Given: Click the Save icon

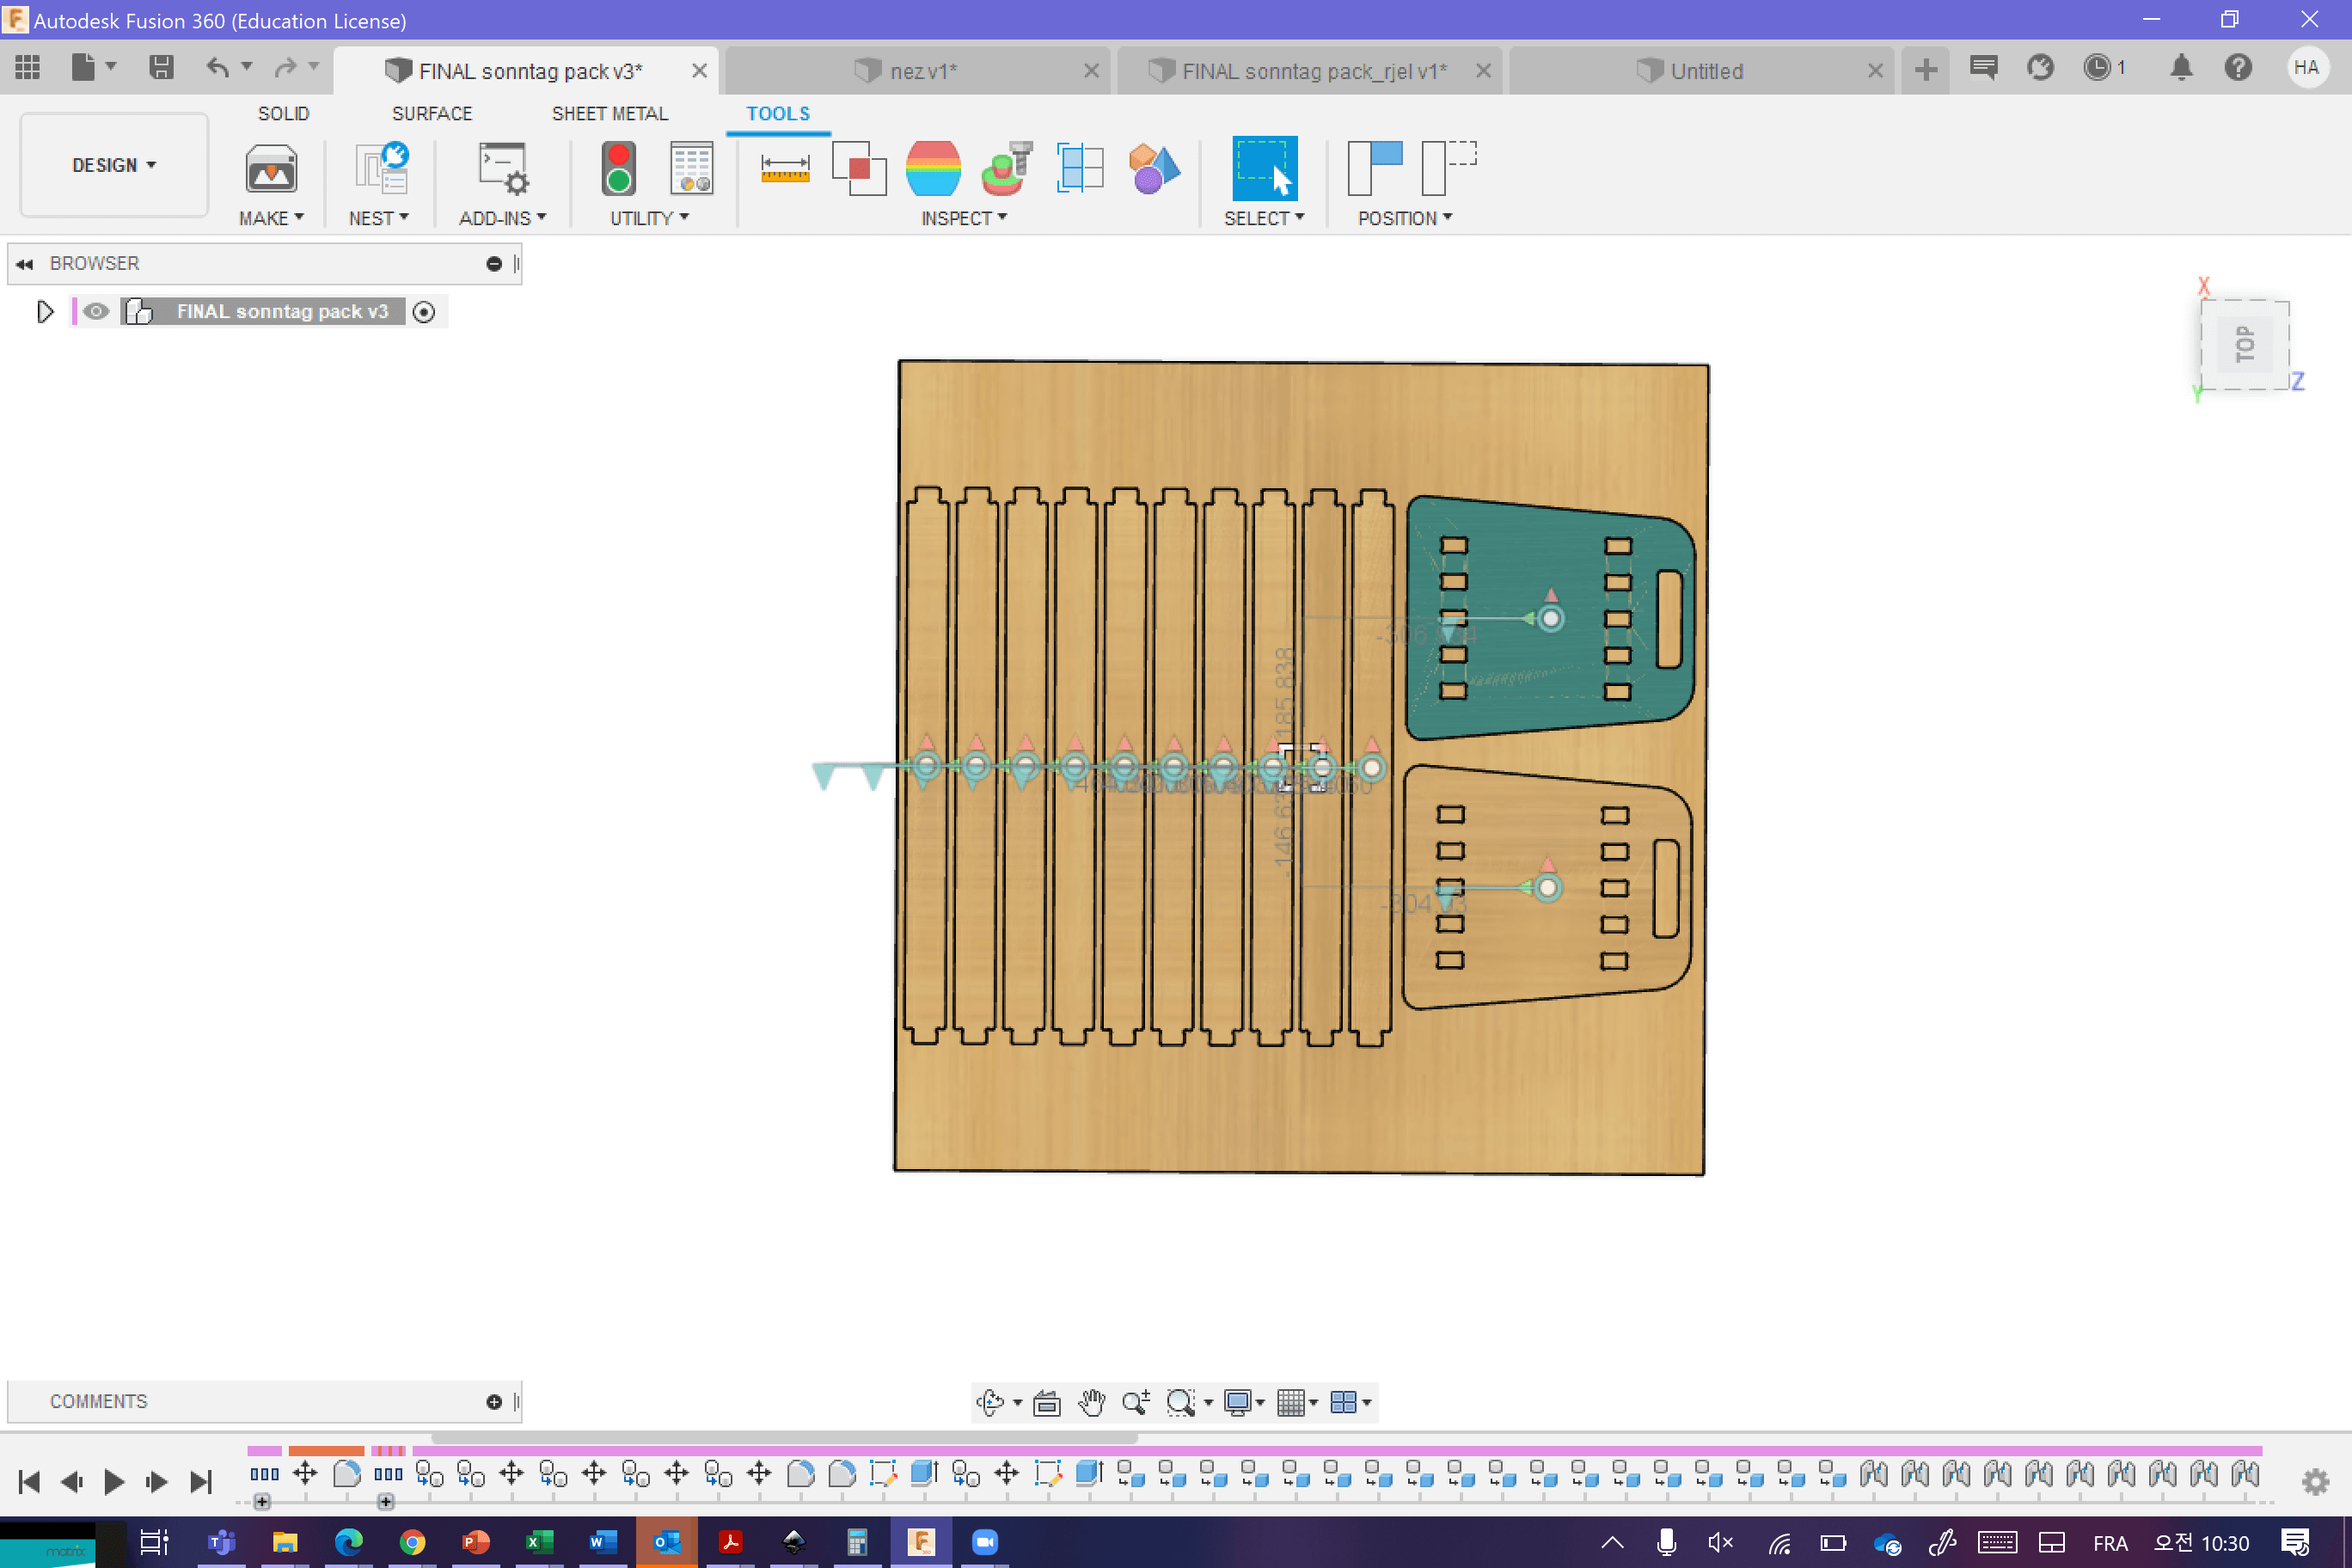Looking at the screenshot, I should pos(160,68).
